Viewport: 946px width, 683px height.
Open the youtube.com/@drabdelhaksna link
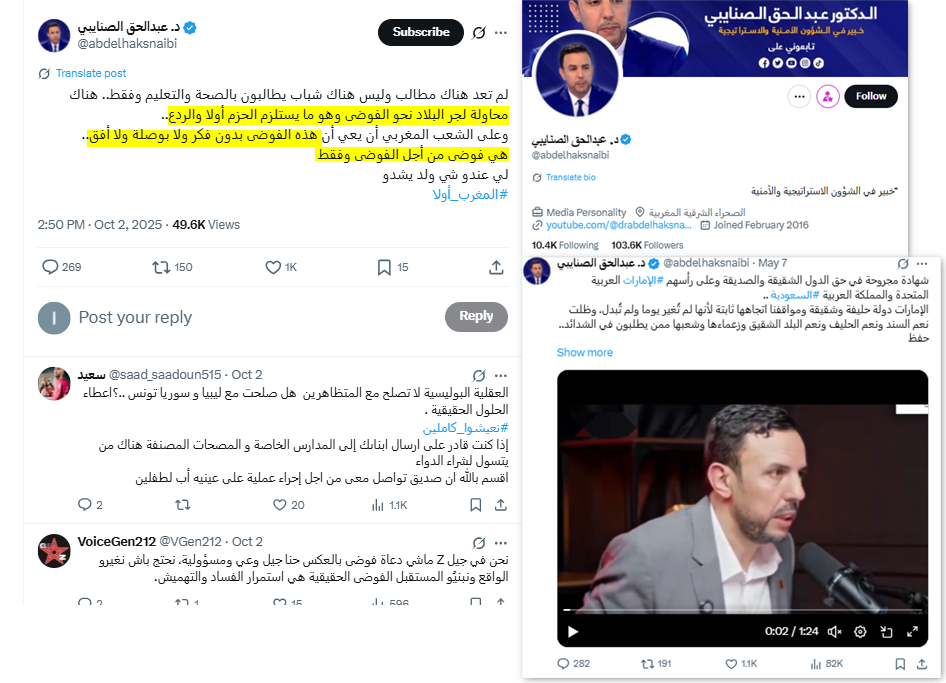618,225
